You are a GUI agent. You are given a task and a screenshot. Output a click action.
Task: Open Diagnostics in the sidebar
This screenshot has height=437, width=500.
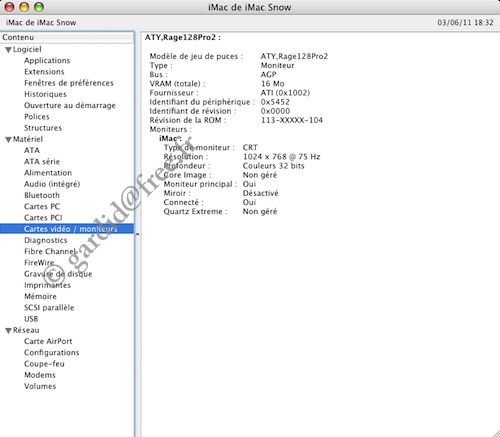click(x=46, y=240)
